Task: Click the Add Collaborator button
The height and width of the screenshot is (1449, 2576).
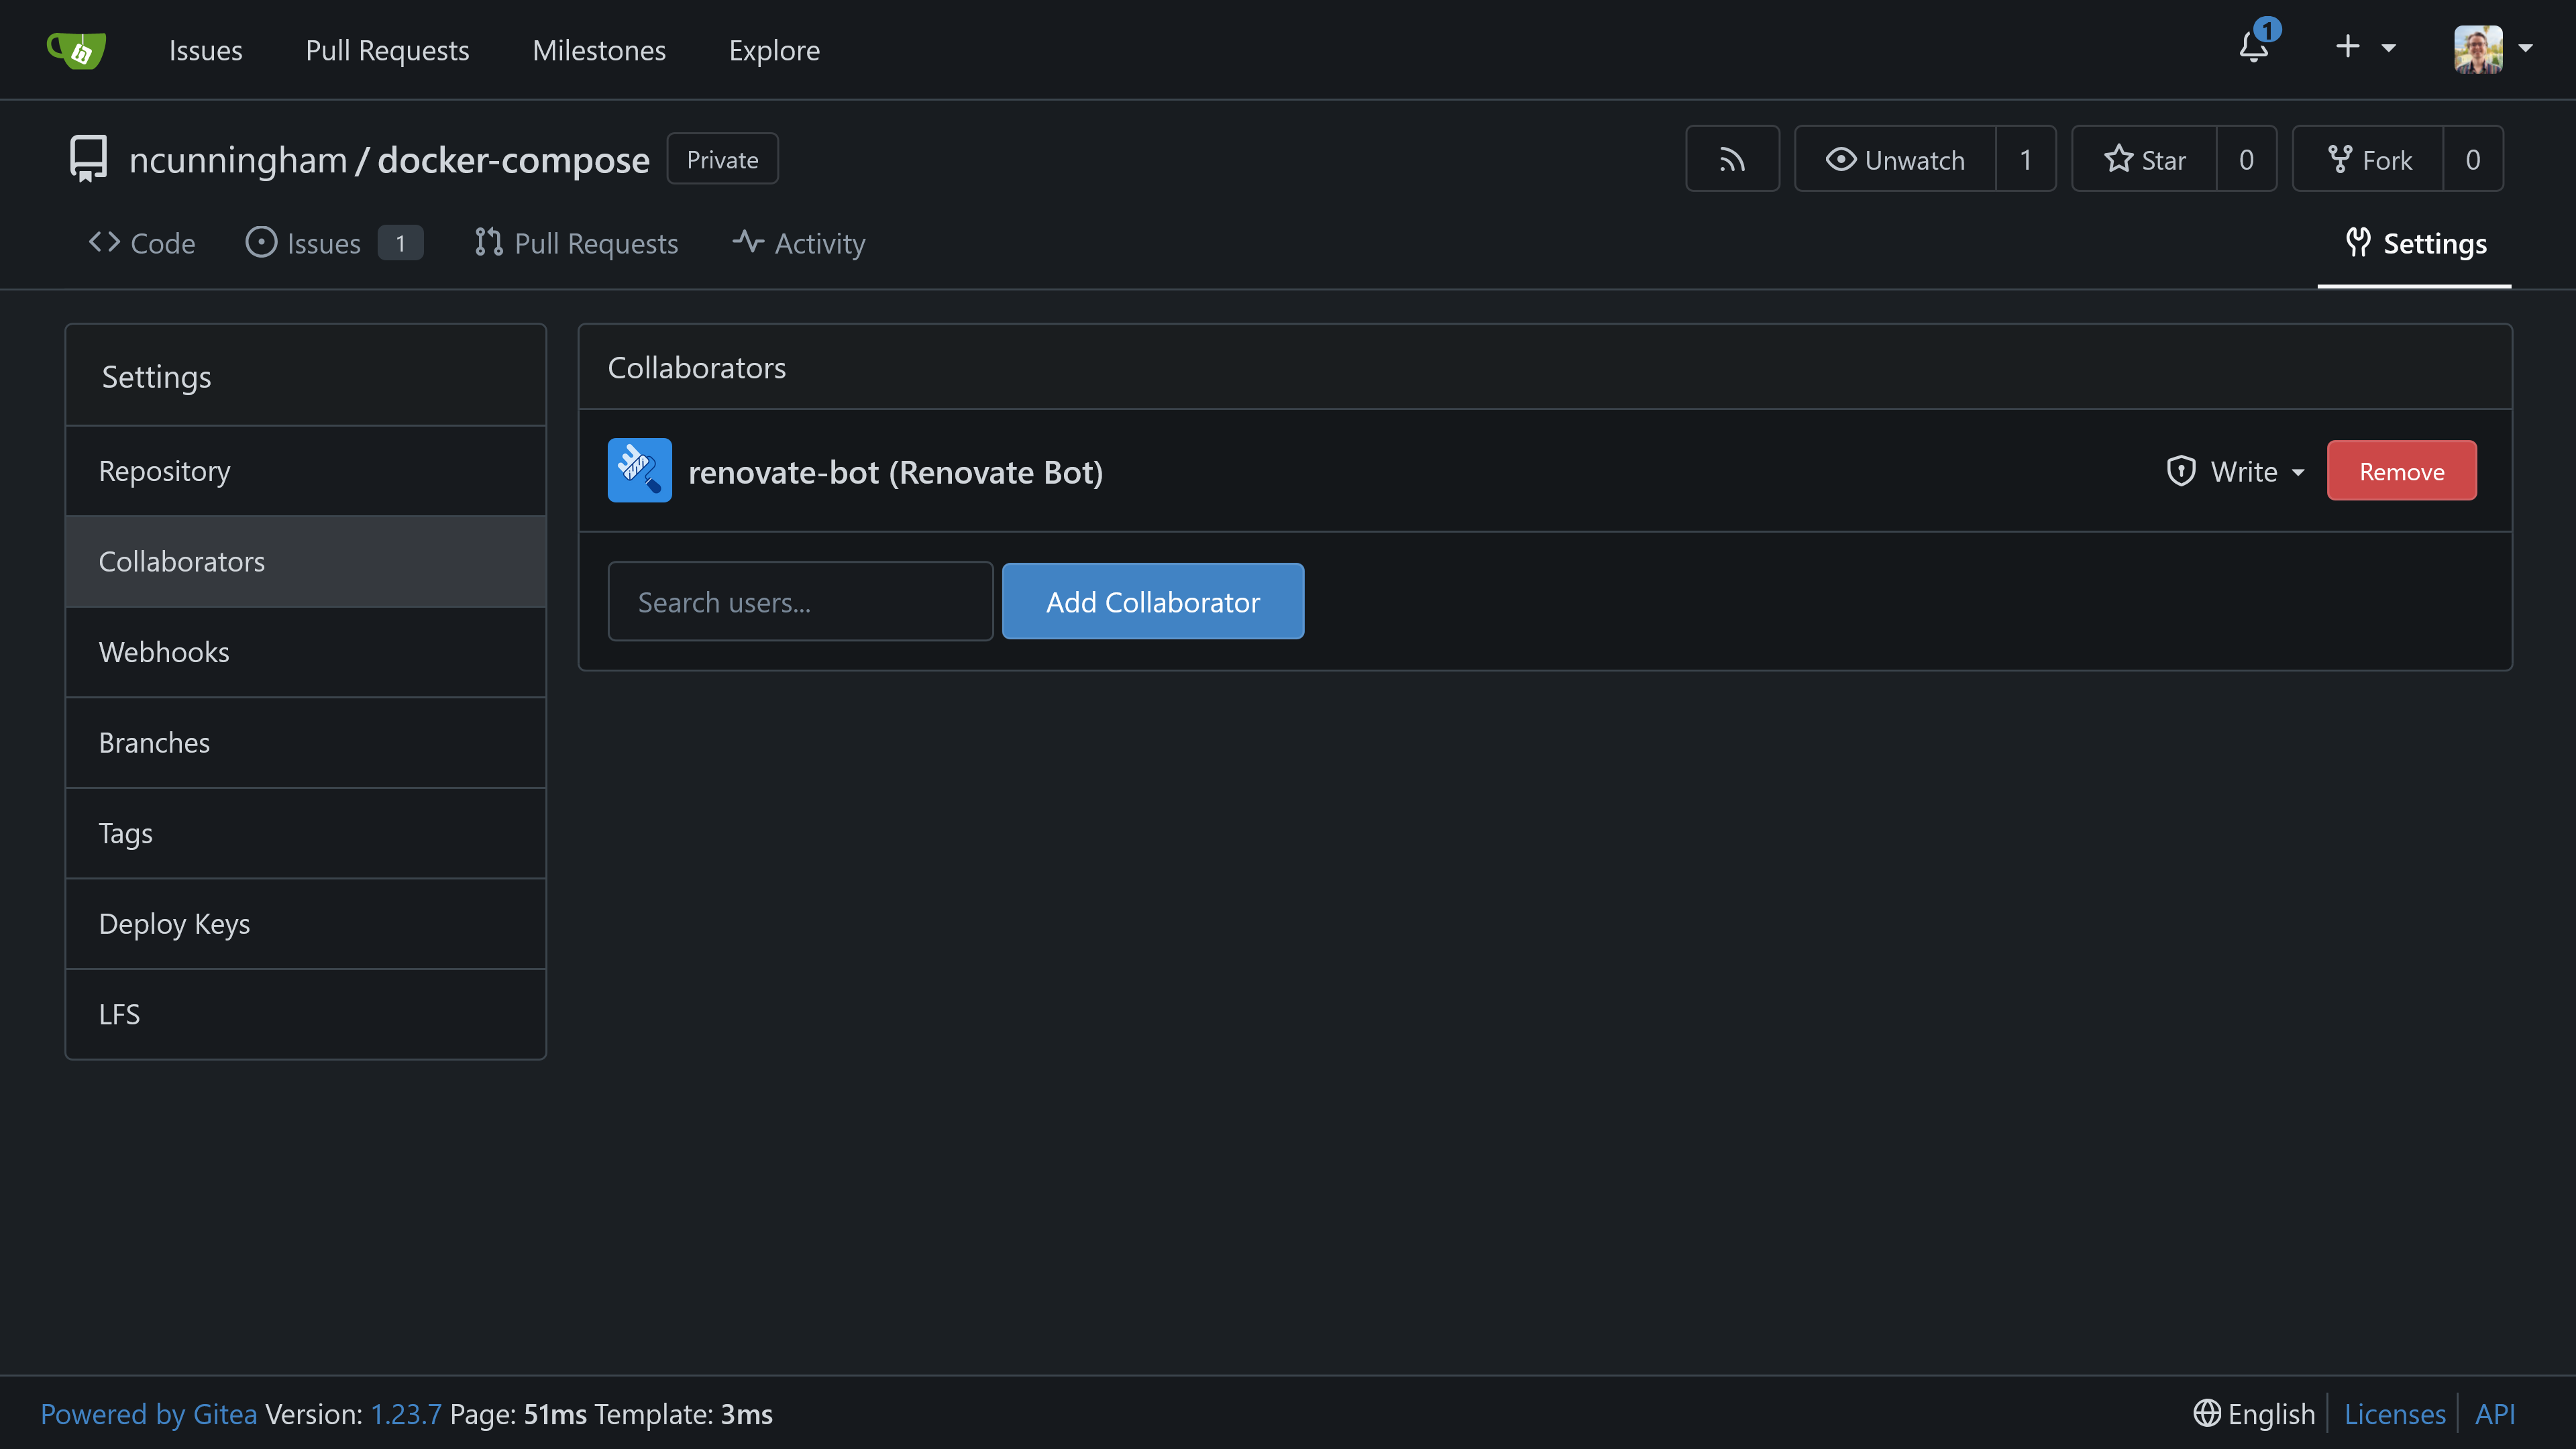Action: 1152,601
